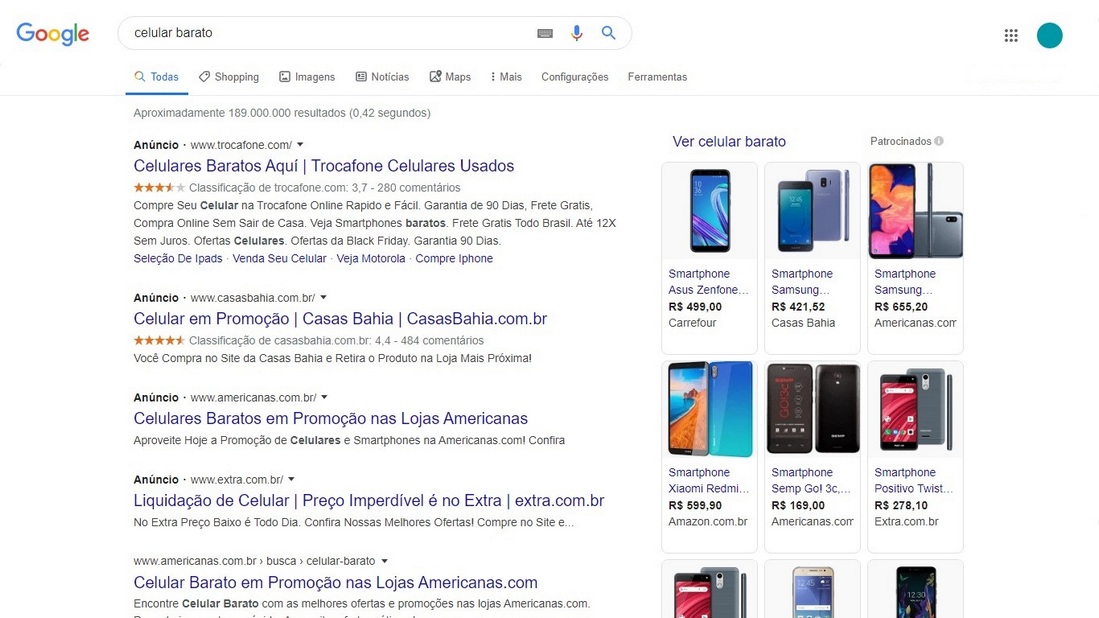Click the R$ 499,00 price

tap(695, 307)
